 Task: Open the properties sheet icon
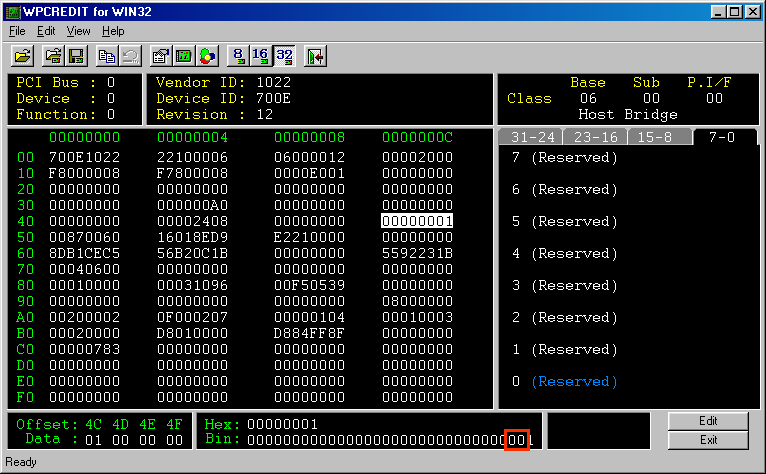161,56
